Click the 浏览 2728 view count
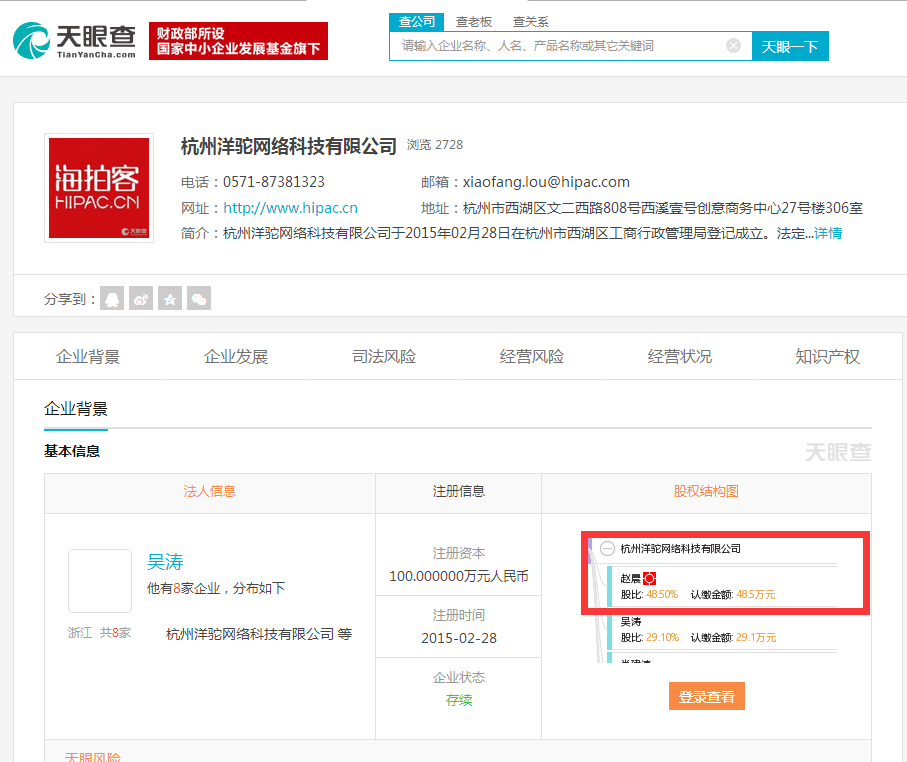 (434, 145)
